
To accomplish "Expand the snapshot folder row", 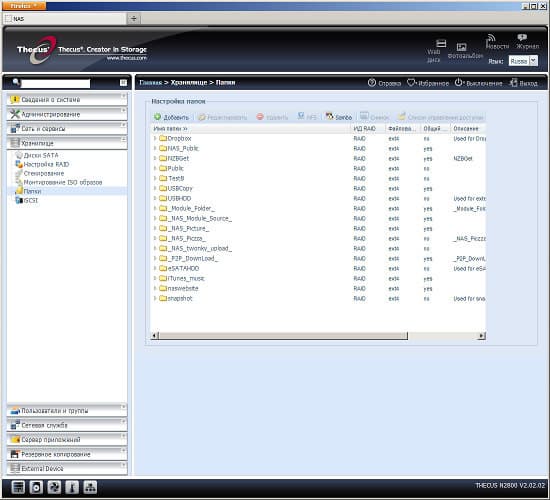I will pyautogui.click(x=155, y=299).
